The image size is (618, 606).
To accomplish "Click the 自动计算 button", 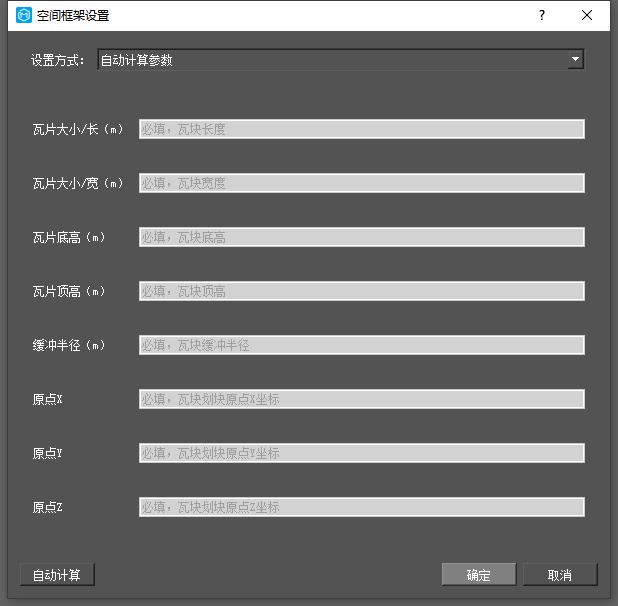I will (x=57, y=574).
